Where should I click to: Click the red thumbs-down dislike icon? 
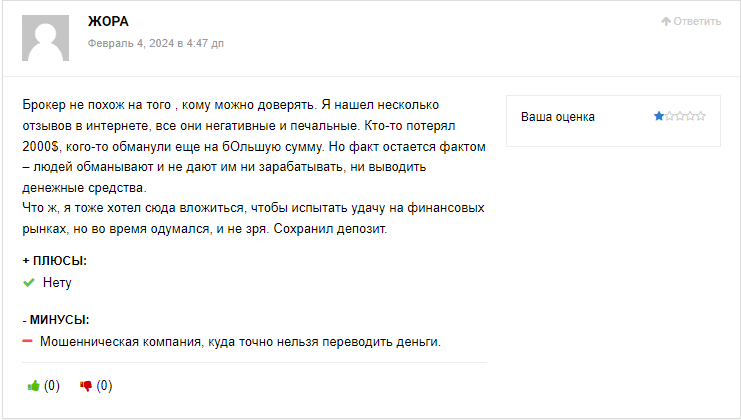coord(86,386)
